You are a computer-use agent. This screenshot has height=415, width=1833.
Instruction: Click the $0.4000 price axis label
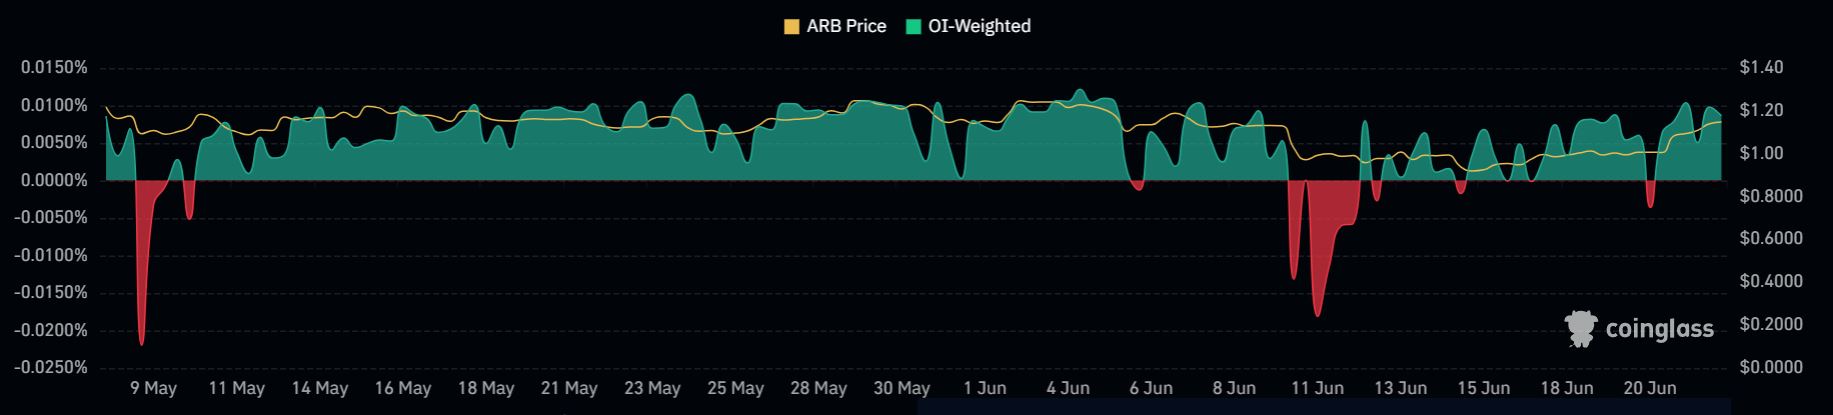click(1771, 282)
